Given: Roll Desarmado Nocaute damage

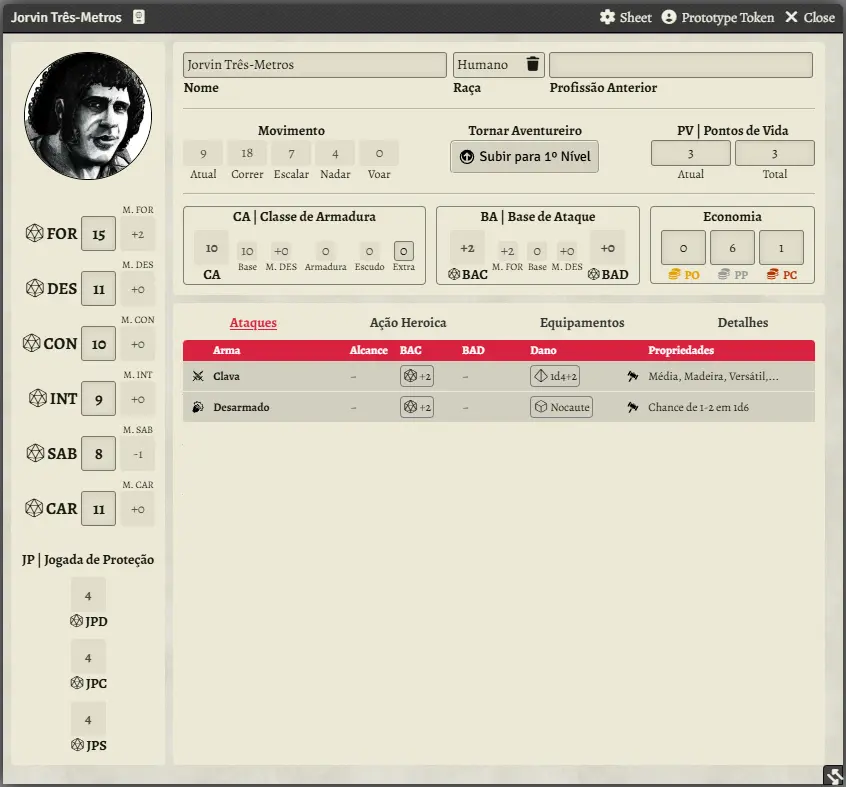Looking at the screenshot, I should [x=561, y=407].
